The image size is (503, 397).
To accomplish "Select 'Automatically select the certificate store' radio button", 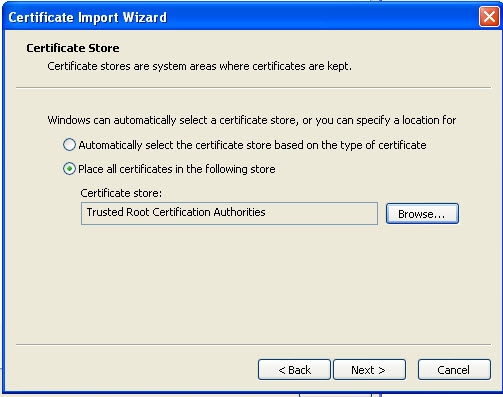I will (x=69, y=145).
